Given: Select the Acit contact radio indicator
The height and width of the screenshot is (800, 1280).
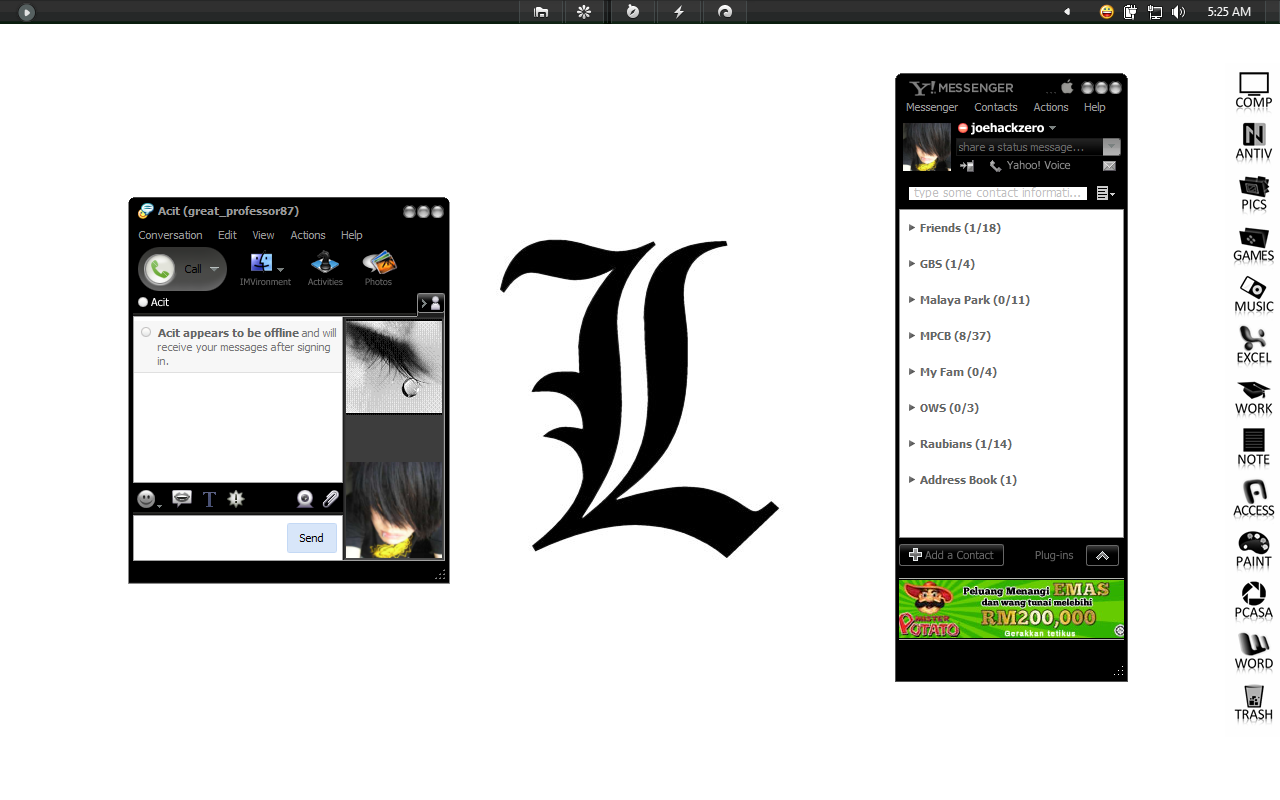Looking at the screenshot, I should [x=143, y=302].
